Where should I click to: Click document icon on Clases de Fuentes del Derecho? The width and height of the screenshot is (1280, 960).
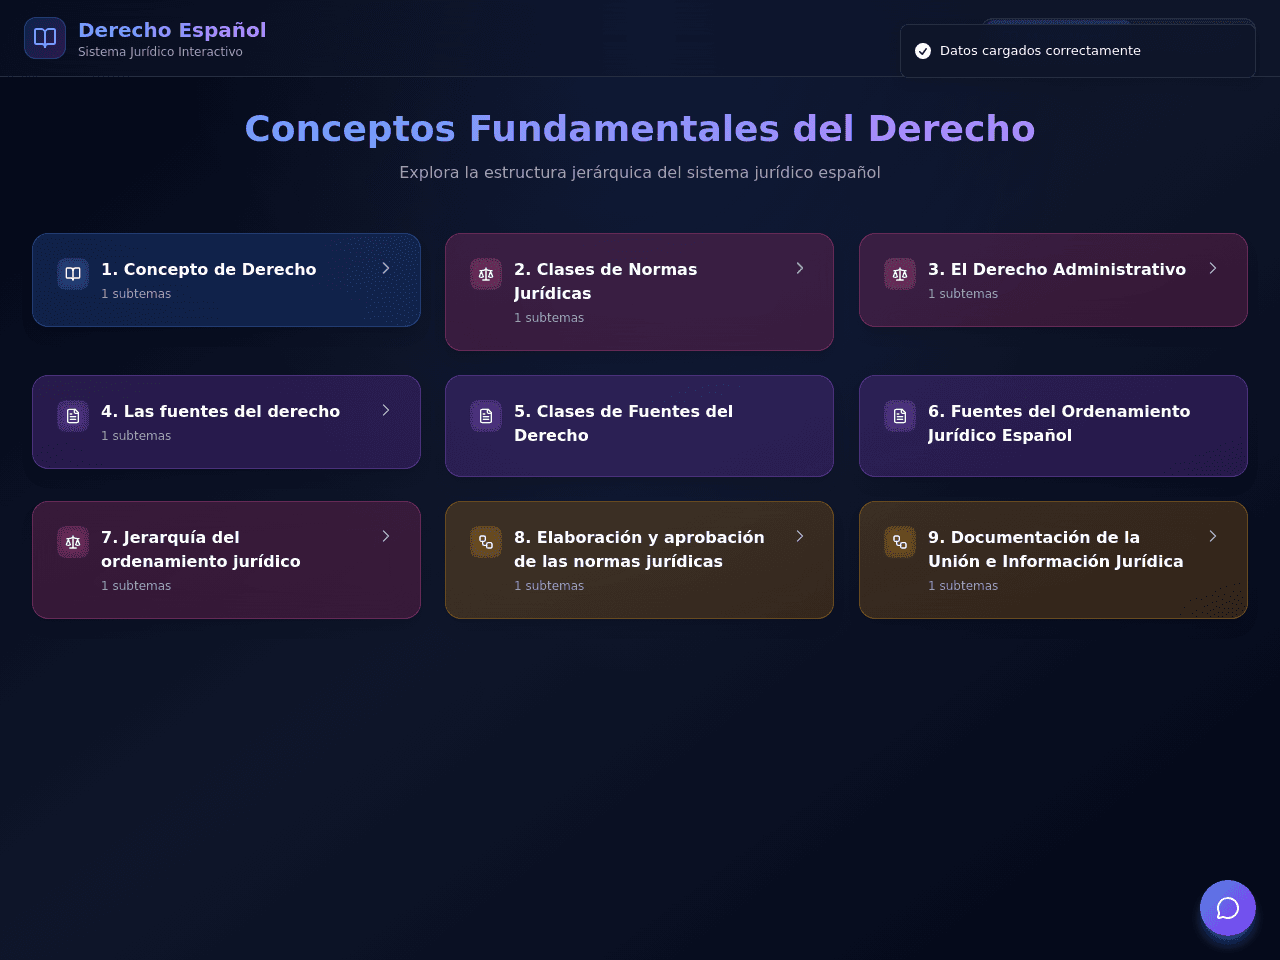pos(486,416)
